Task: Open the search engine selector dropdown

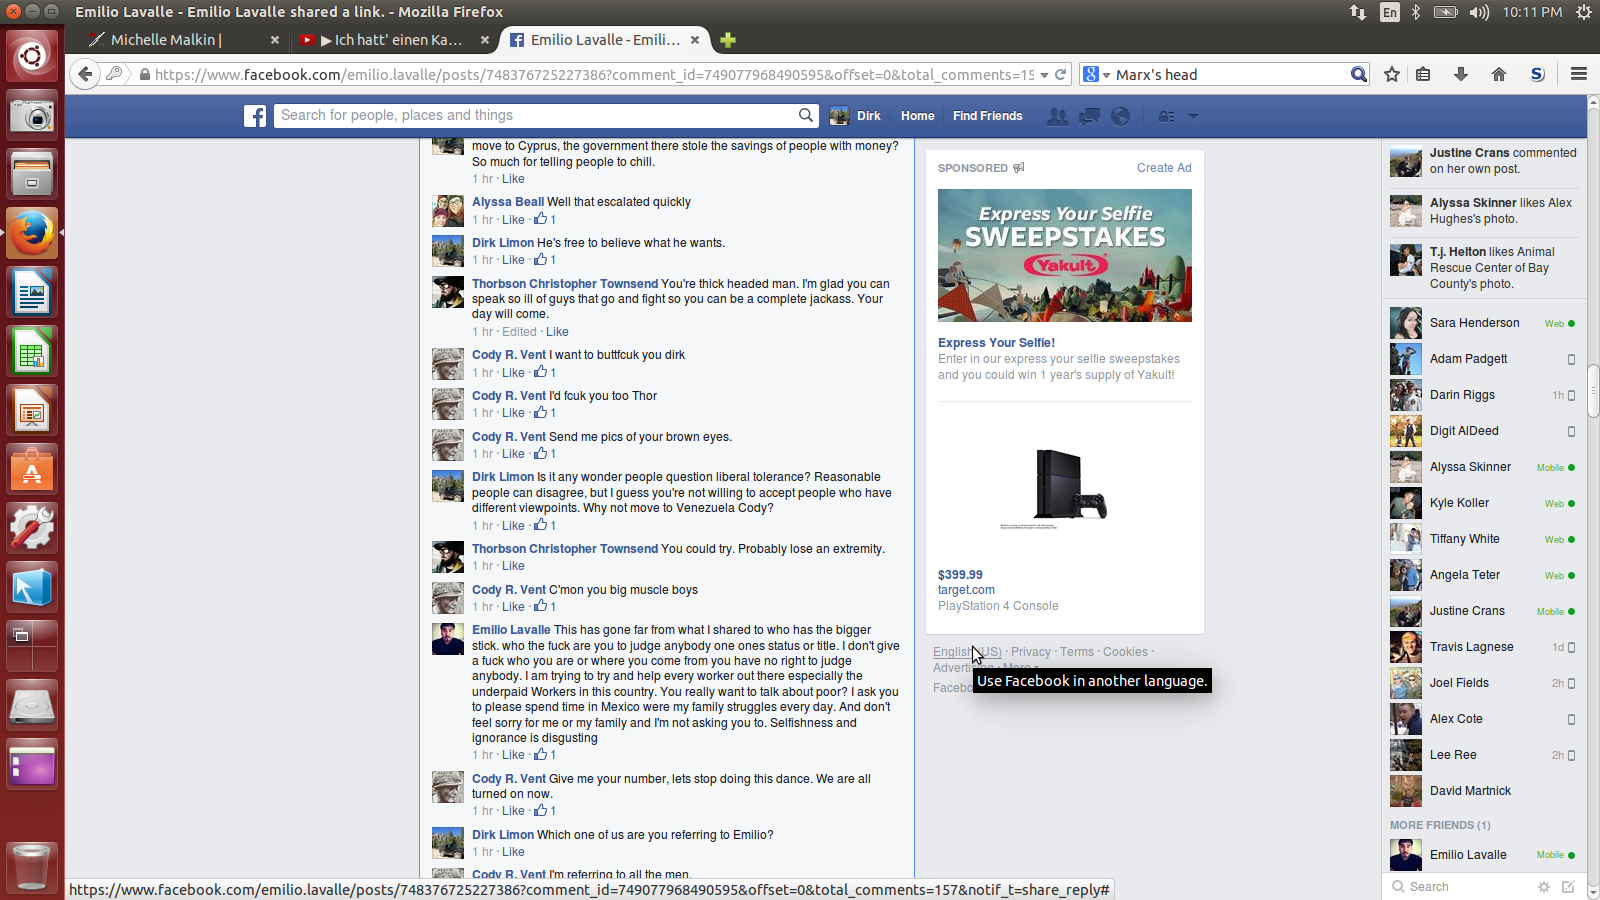Action: point(1097,75)
